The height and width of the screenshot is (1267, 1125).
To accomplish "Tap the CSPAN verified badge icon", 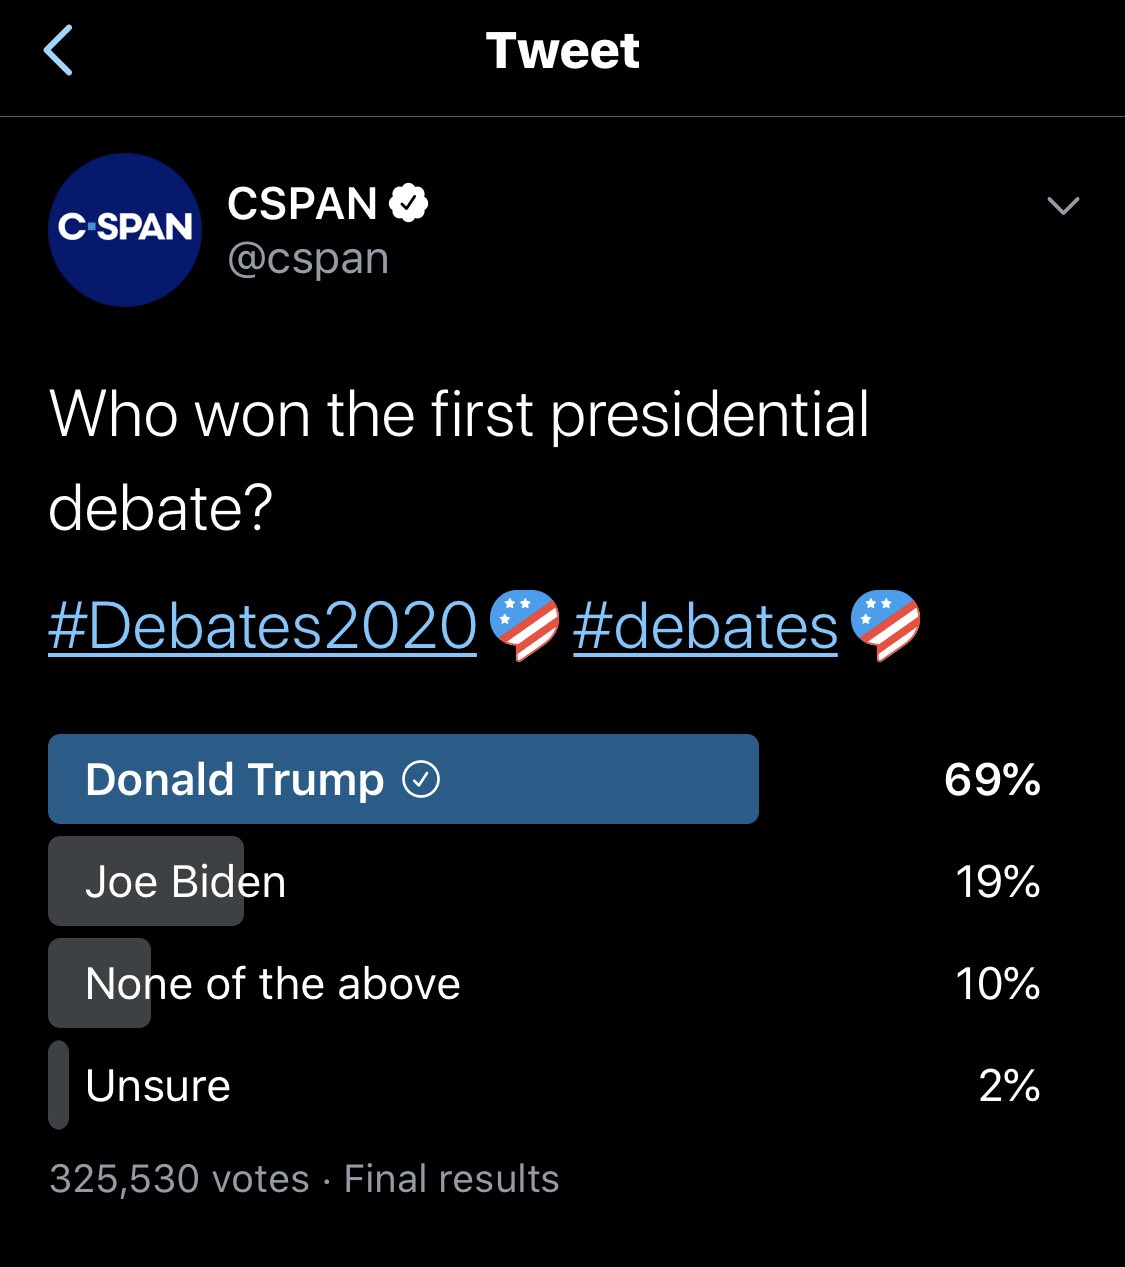I will coord(408,203).
